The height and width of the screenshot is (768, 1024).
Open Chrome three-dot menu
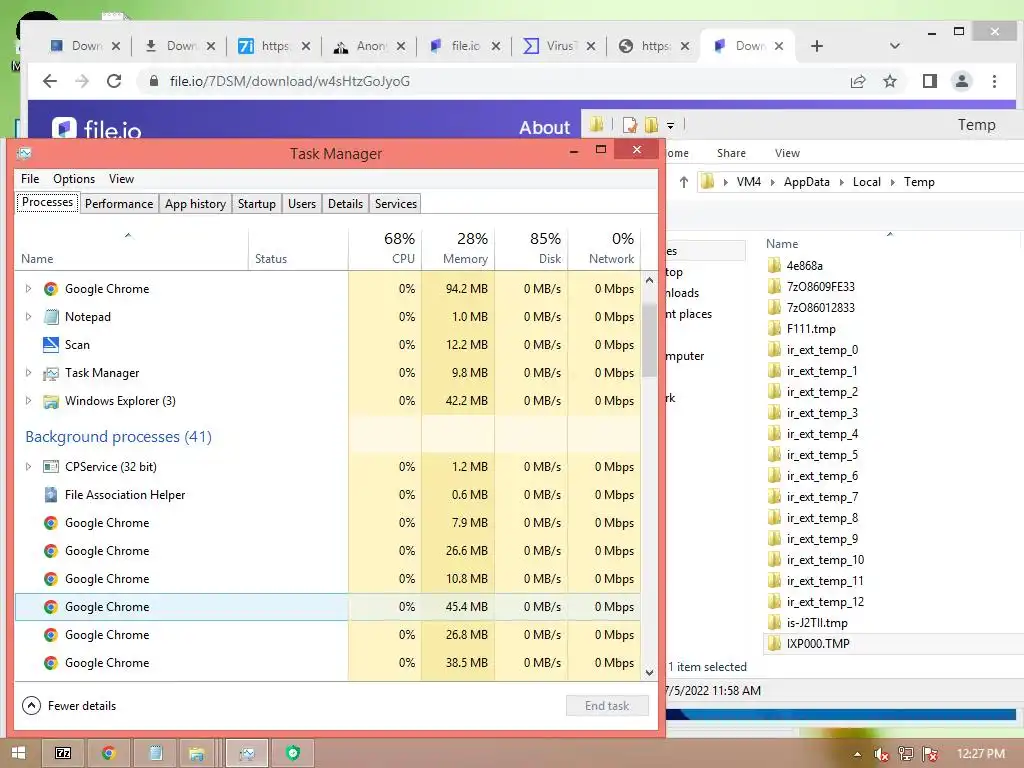[x=994, y=81]
